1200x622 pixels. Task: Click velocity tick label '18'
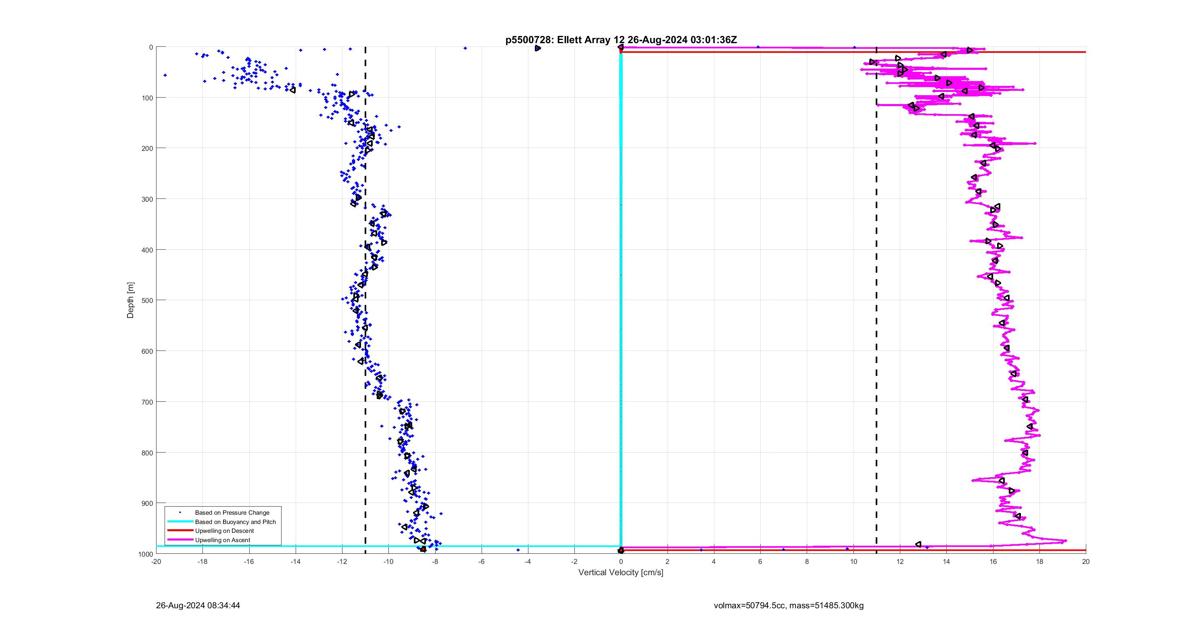1039,562
